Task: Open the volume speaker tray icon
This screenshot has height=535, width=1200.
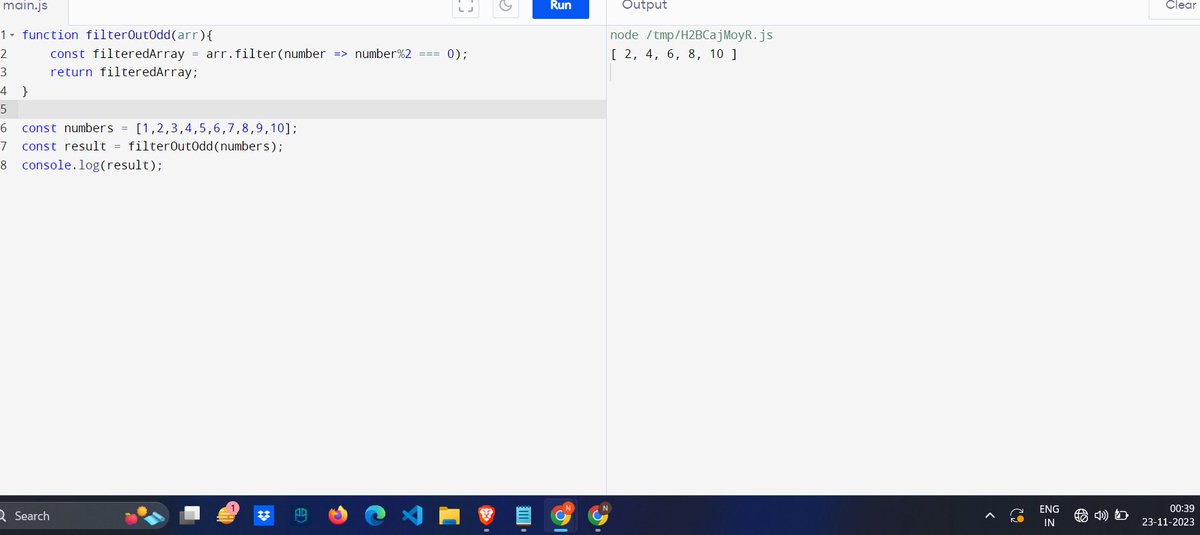Action: coord(1101,516)
